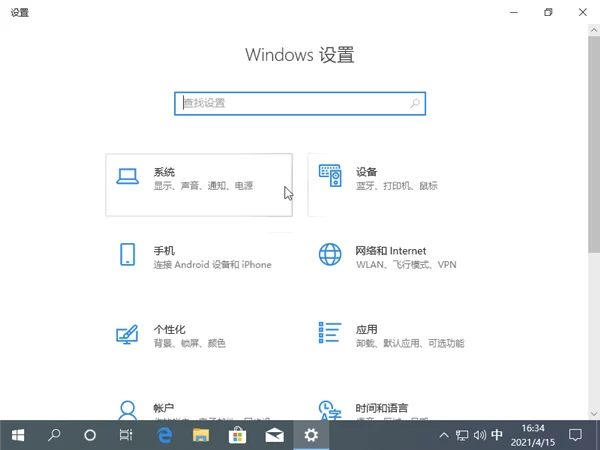Open network status tray icon

pyautogui.click(x=462, y=435)
